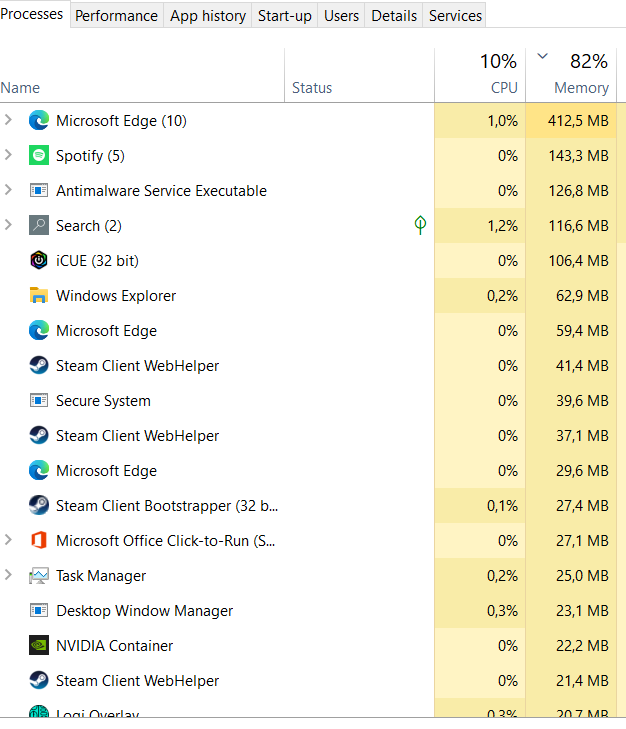This screenshot has width=626, height=729.
Task: Click the Steam Client Bootstrapper icon
Action: (x=39, y=505)
